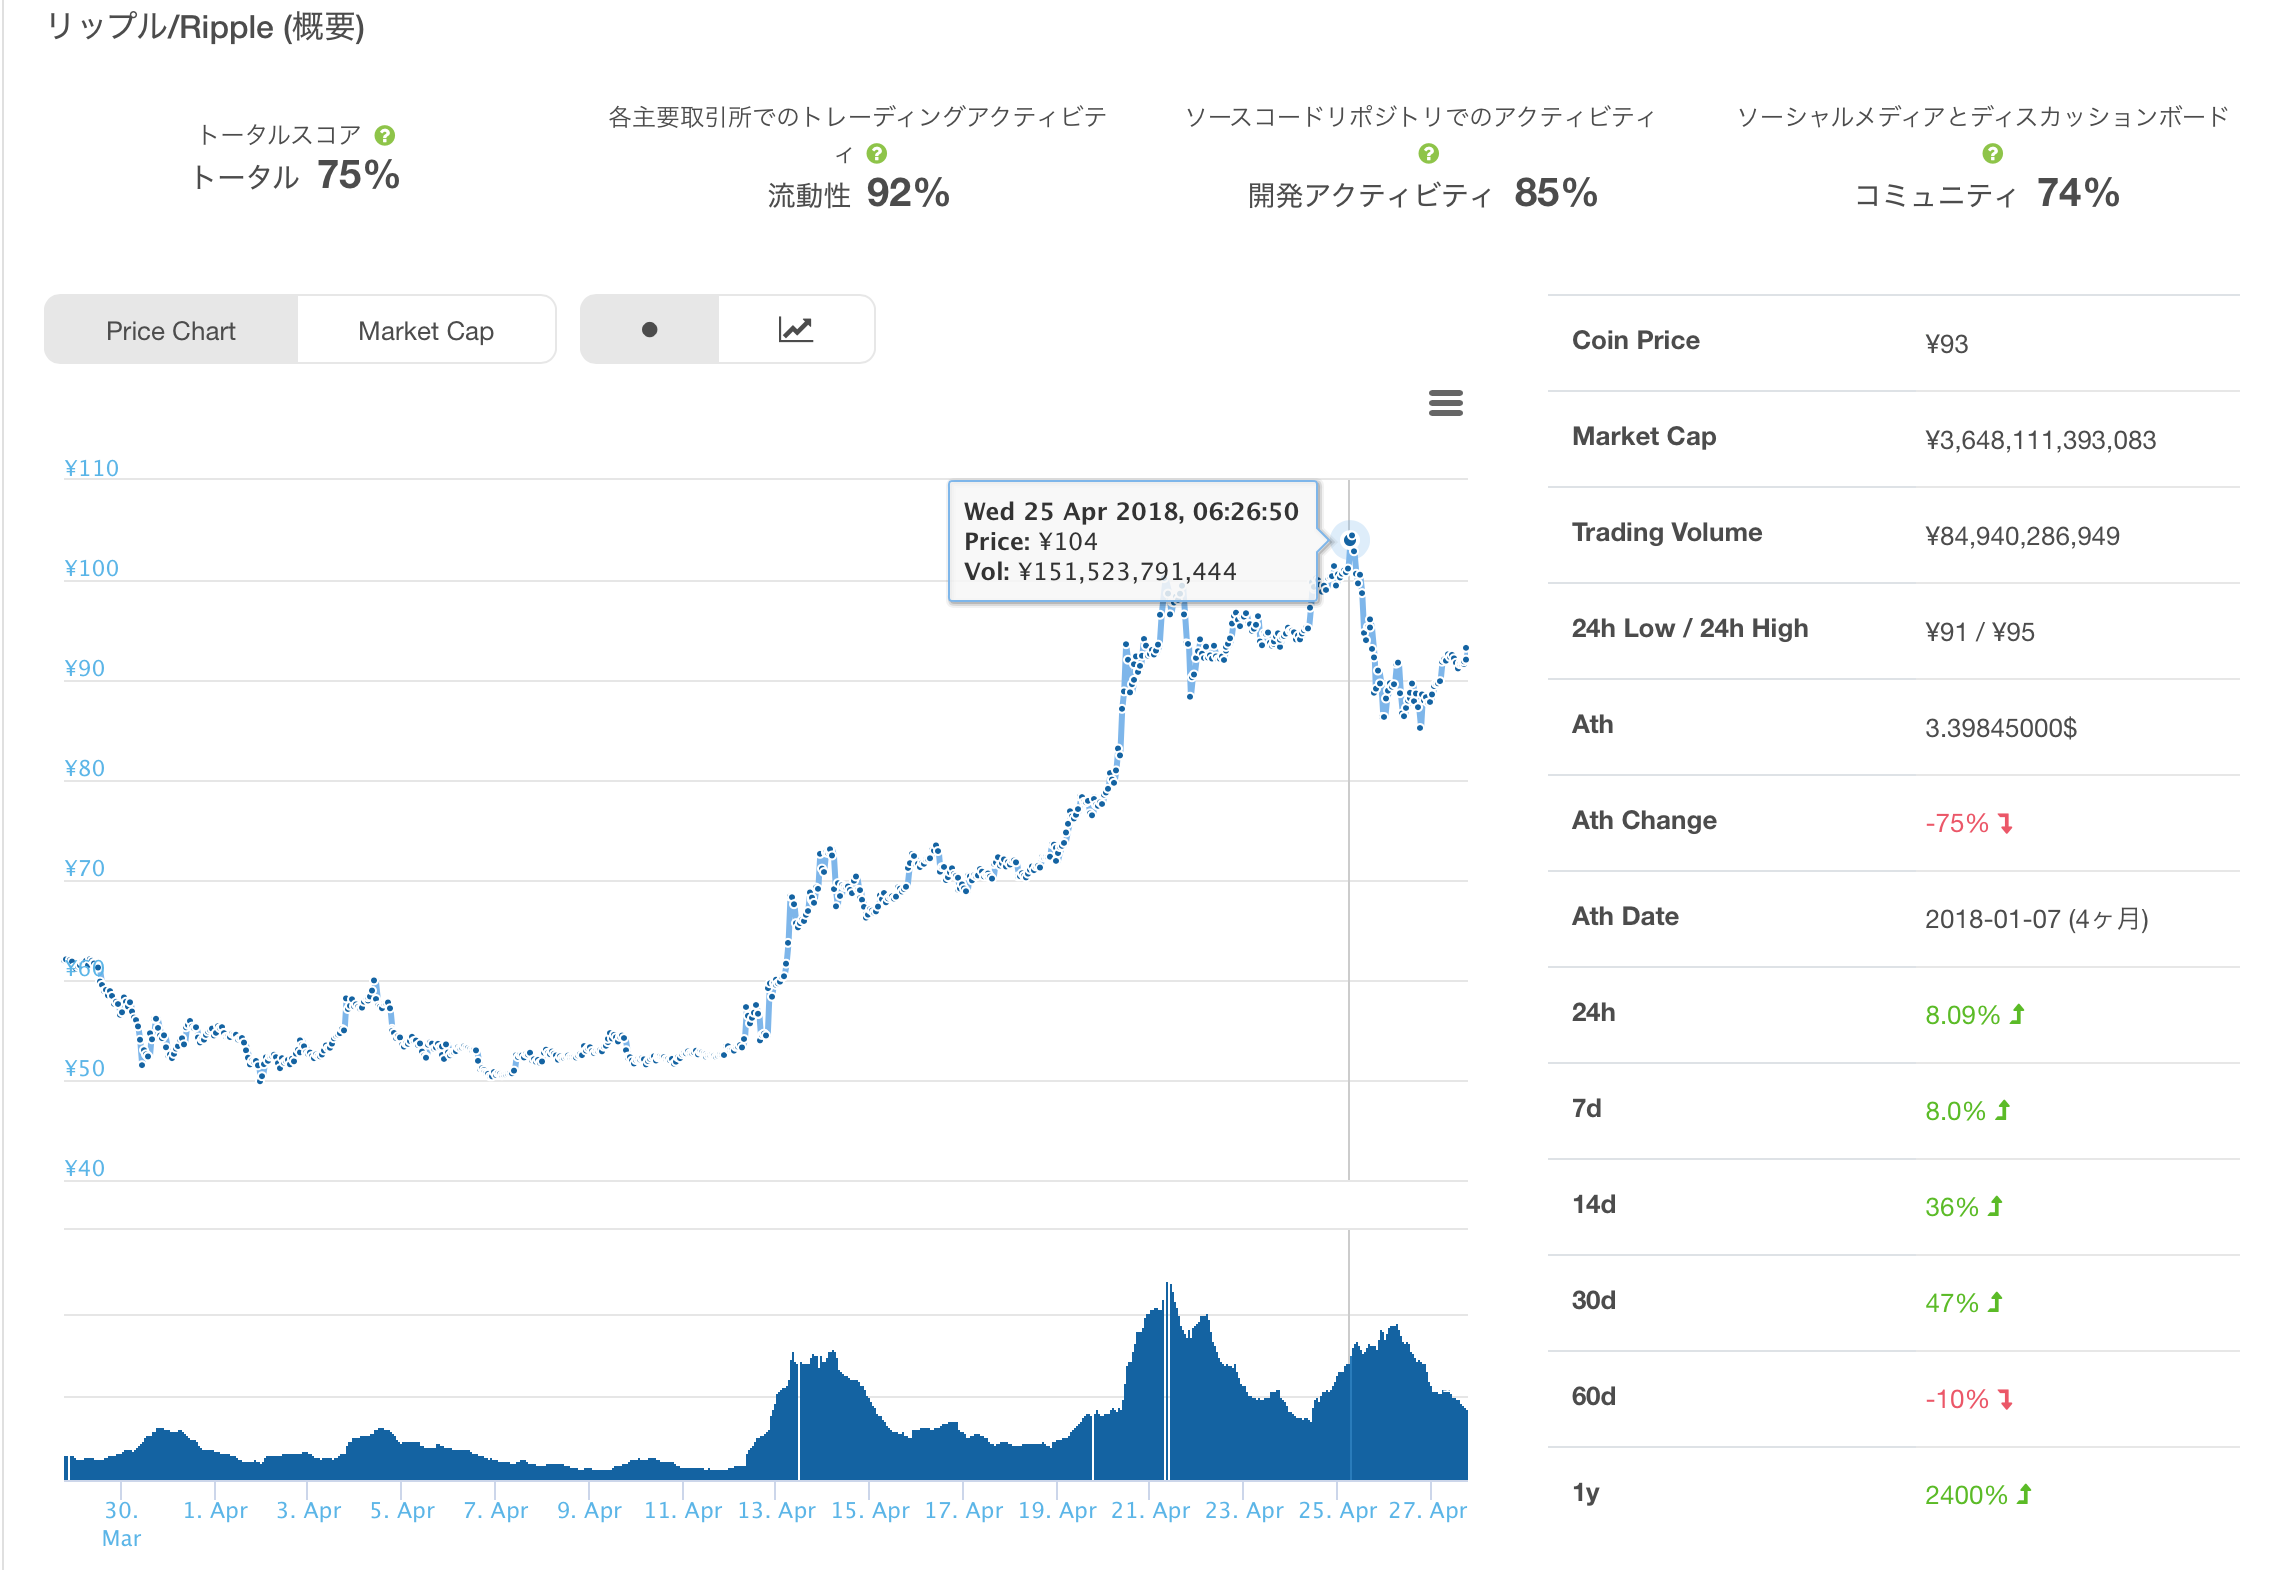The image size is (2280, 1570).
Task: Select the dot scatter chart mode
Action: pyautogui.click(x=649, y=329)
